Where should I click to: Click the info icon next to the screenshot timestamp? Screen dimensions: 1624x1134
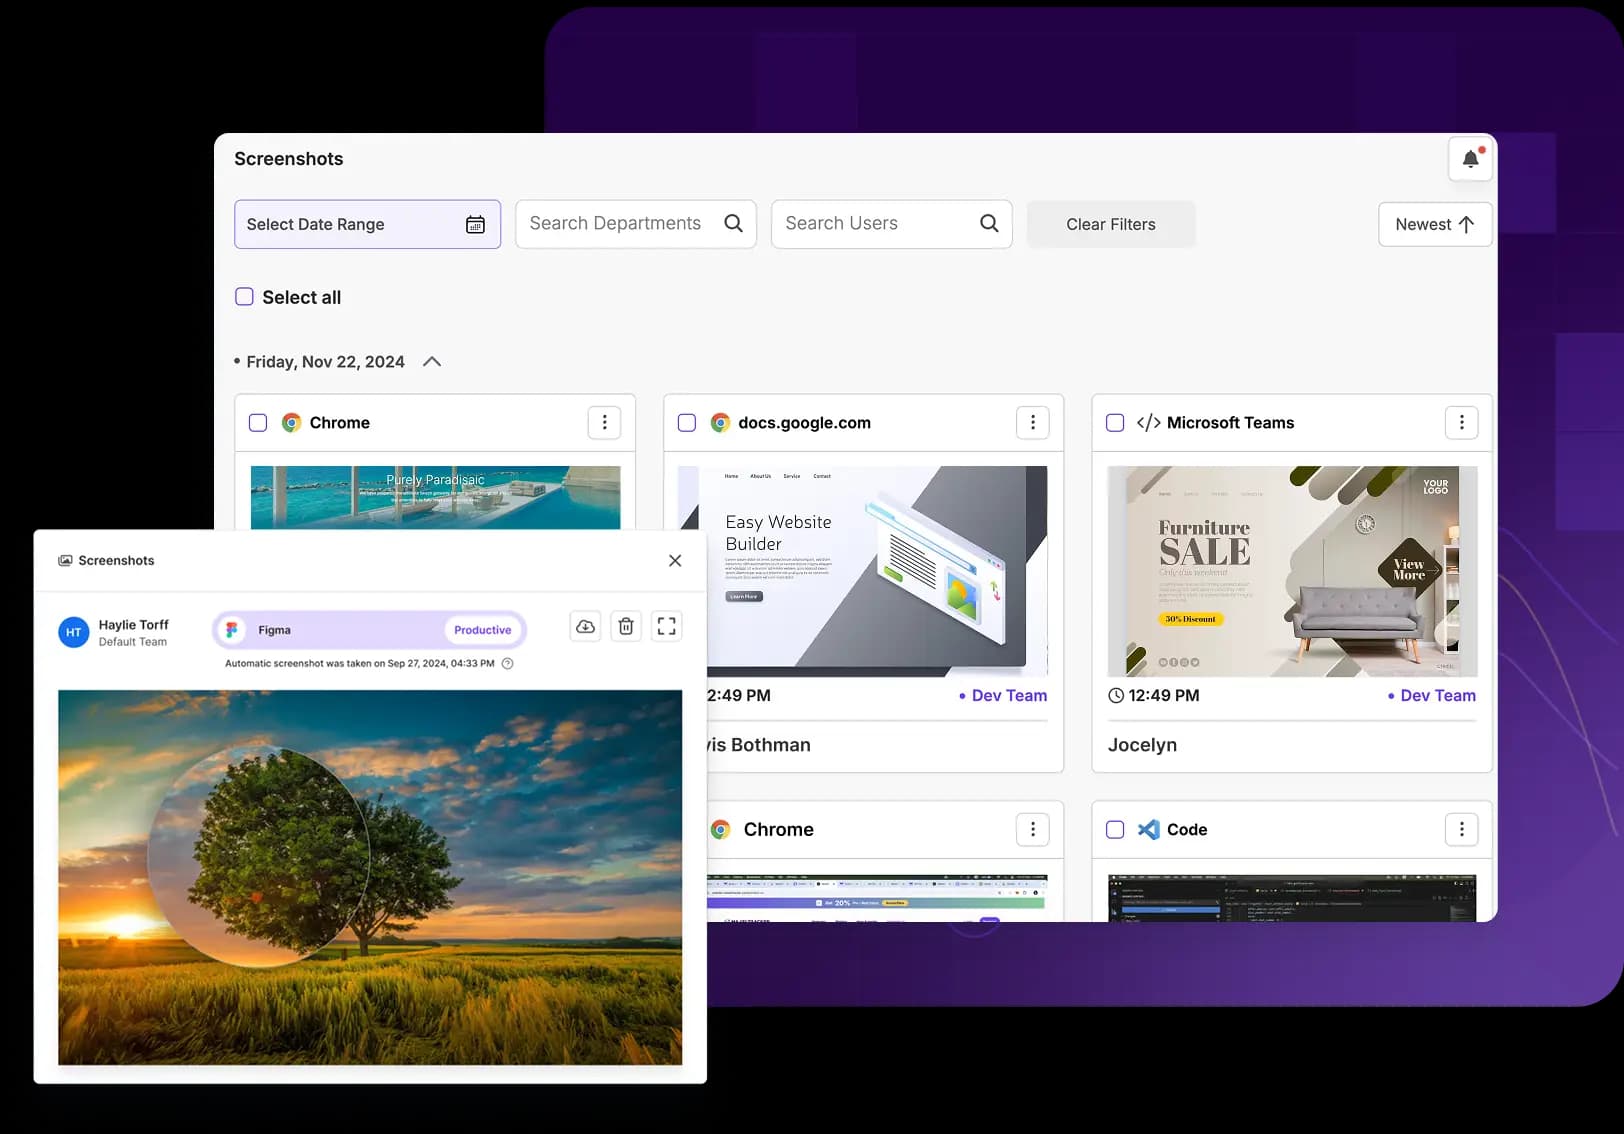(507, 663)
